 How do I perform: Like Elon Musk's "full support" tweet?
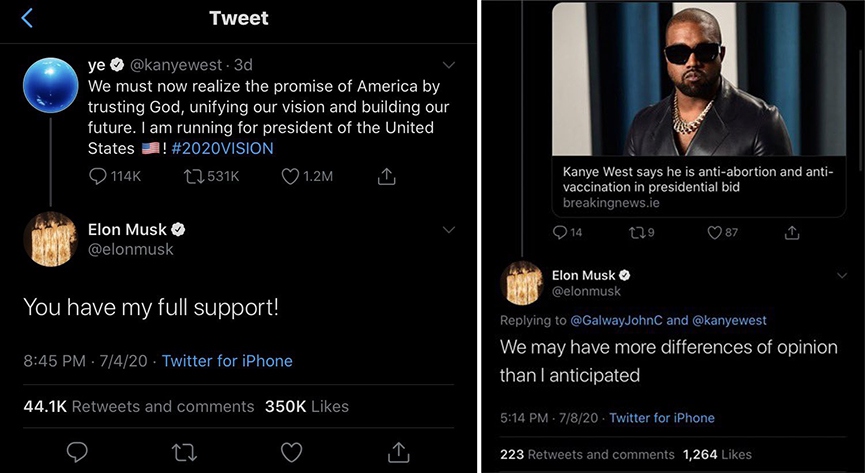pos(291,452)
